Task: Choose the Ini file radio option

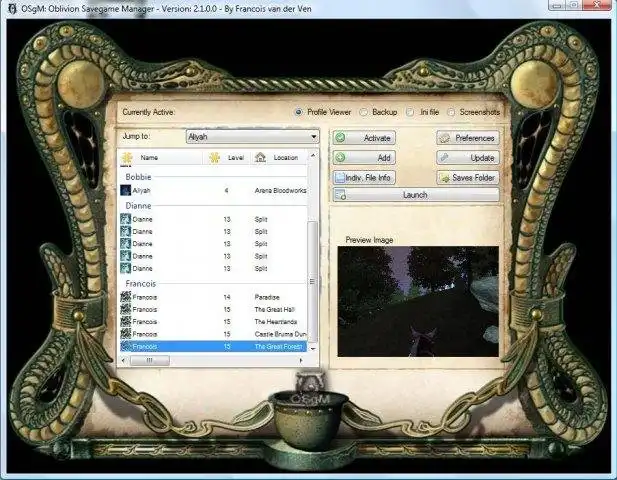Action: tap(410, 112)
